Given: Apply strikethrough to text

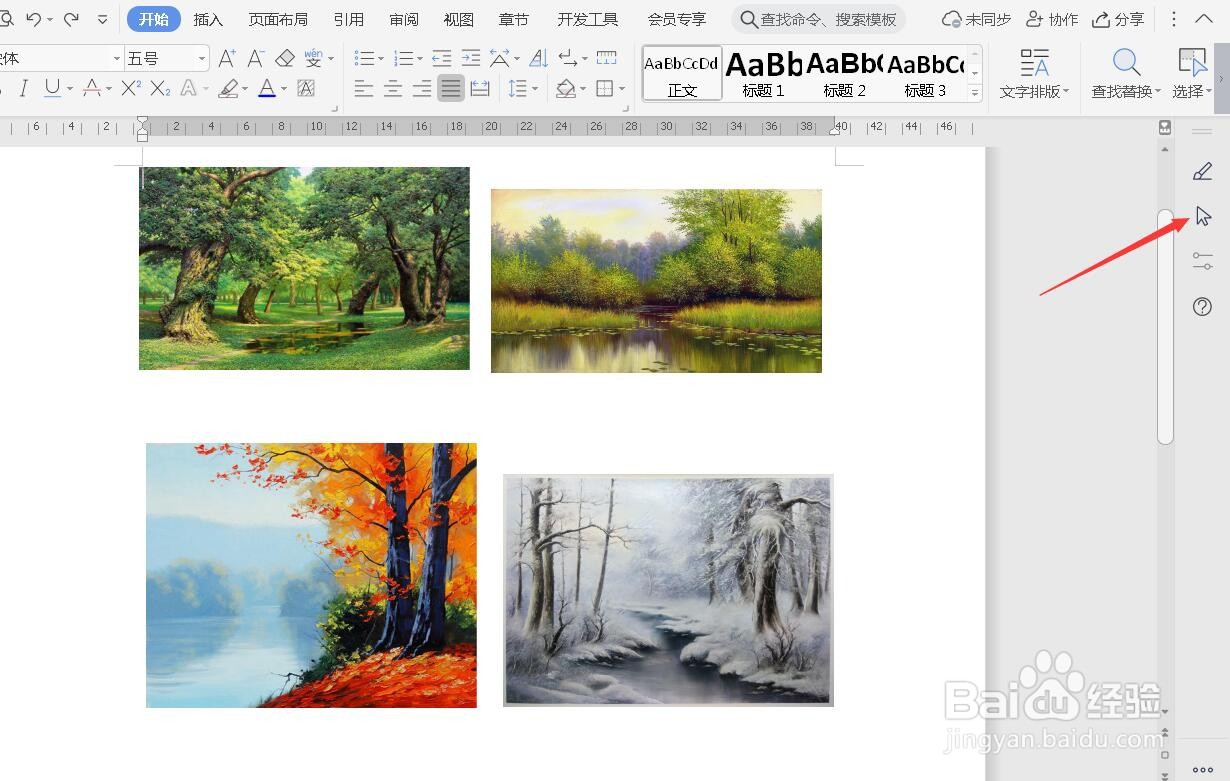Looking at the screenshot, I should click(92, 89).
